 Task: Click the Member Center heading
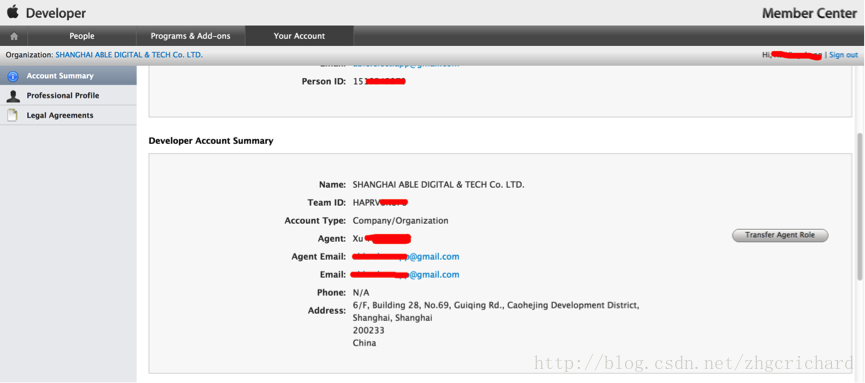coord(809,13)
